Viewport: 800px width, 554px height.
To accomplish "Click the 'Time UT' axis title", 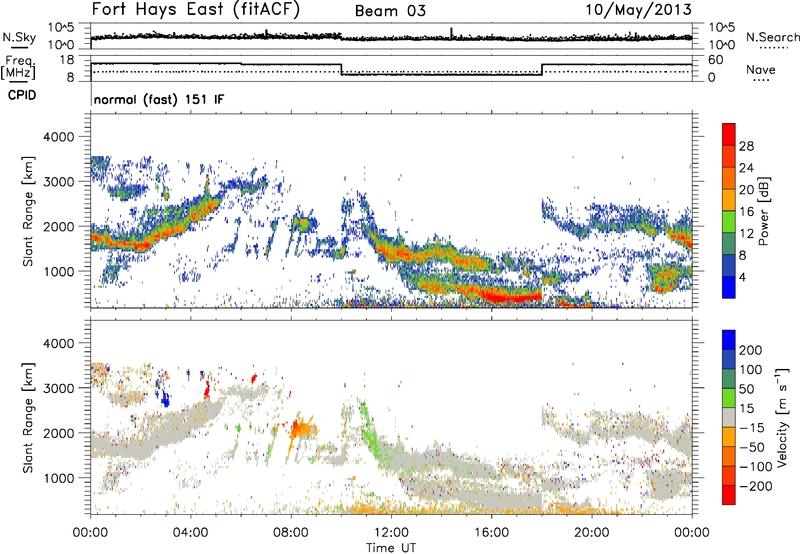I will point(391,547).
